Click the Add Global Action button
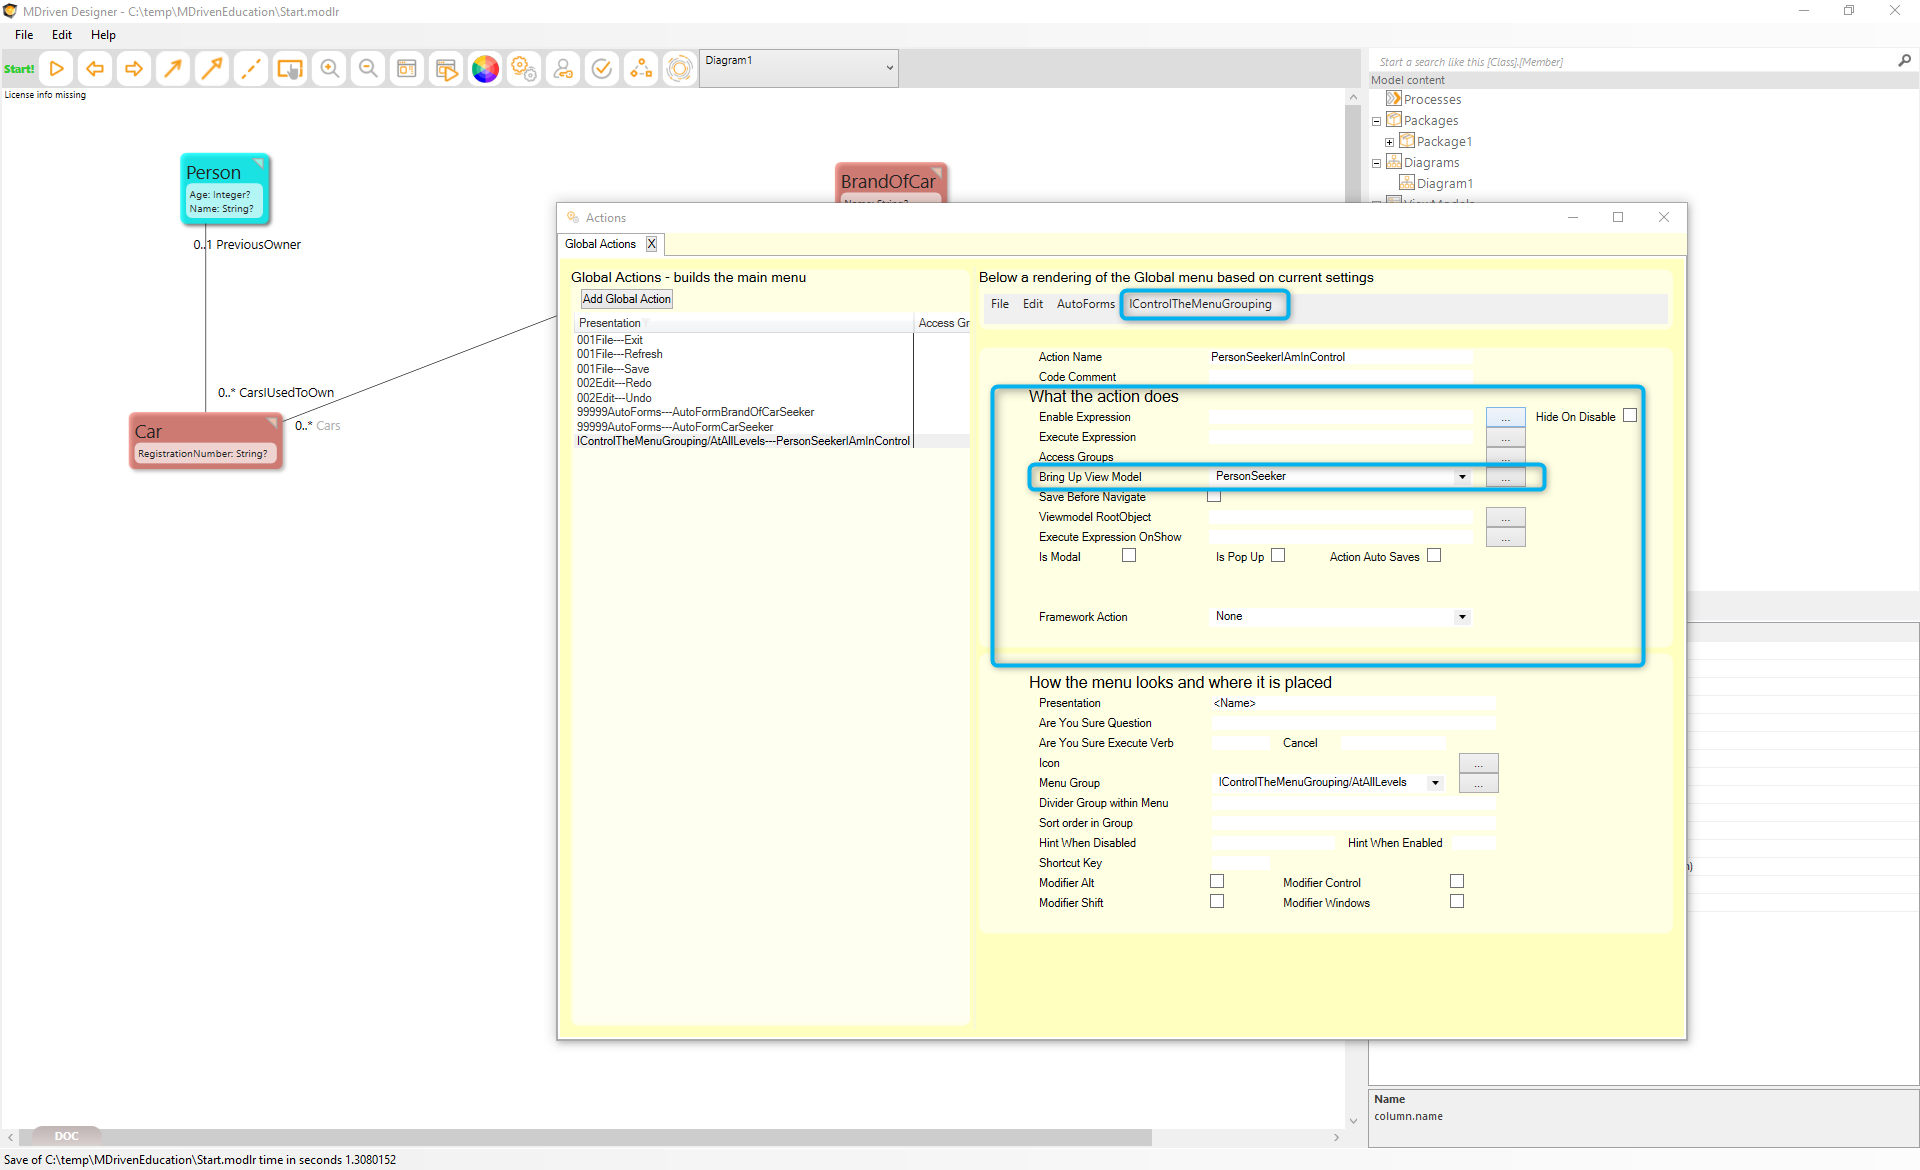The width and height of the screenshot is (1920, 1170). pyautogui.click(x=627, y=299)
